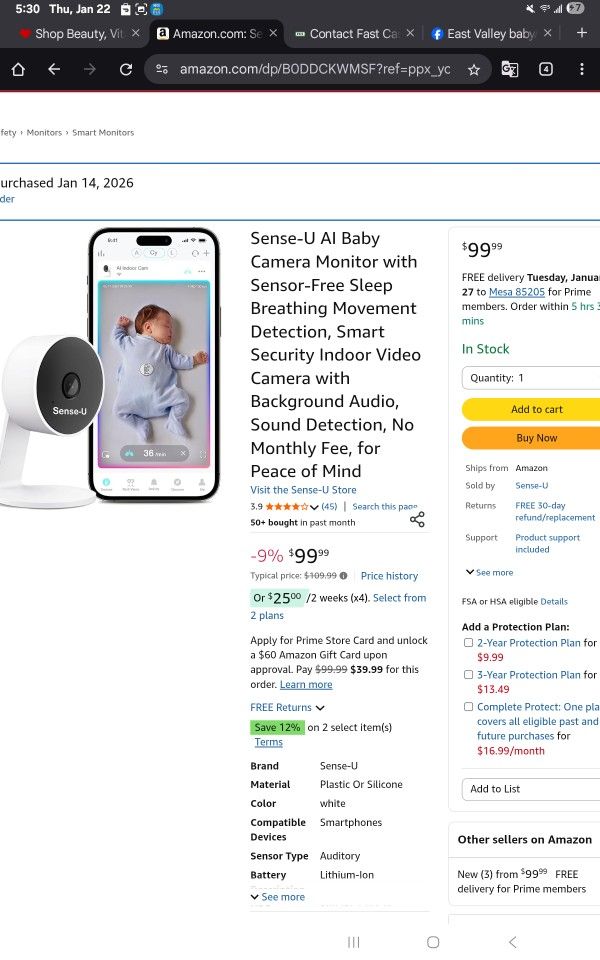Viewport: 600px width, 960px height.
Task: Reload the page with the refresh icon
Action: (x=126, y=69)
